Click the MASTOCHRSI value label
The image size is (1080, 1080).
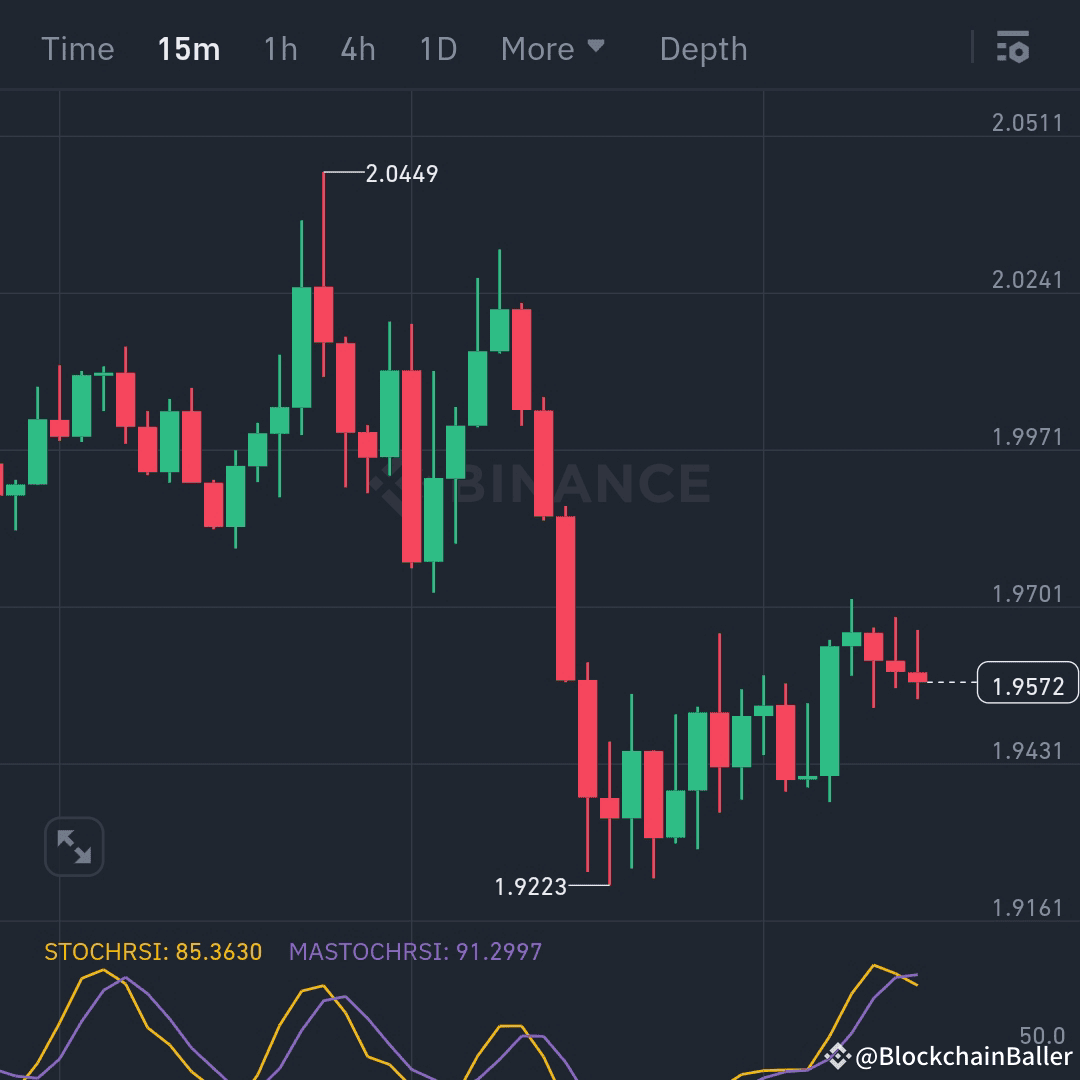[415, 953]
